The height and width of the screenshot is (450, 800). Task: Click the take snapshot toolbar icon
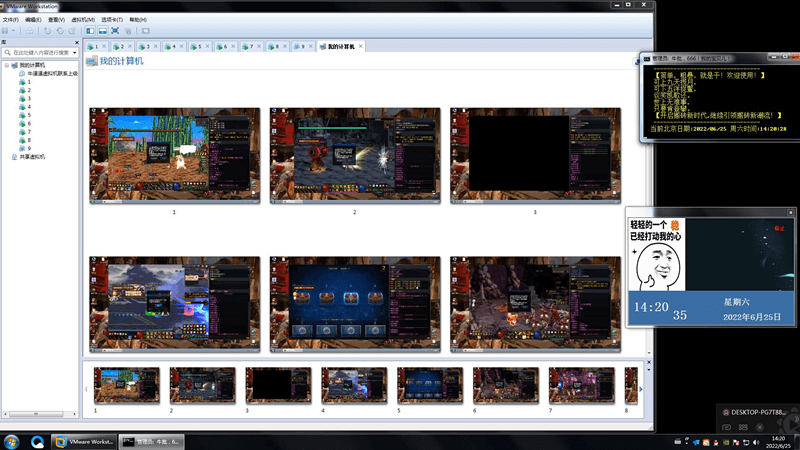tap(47, 31)
